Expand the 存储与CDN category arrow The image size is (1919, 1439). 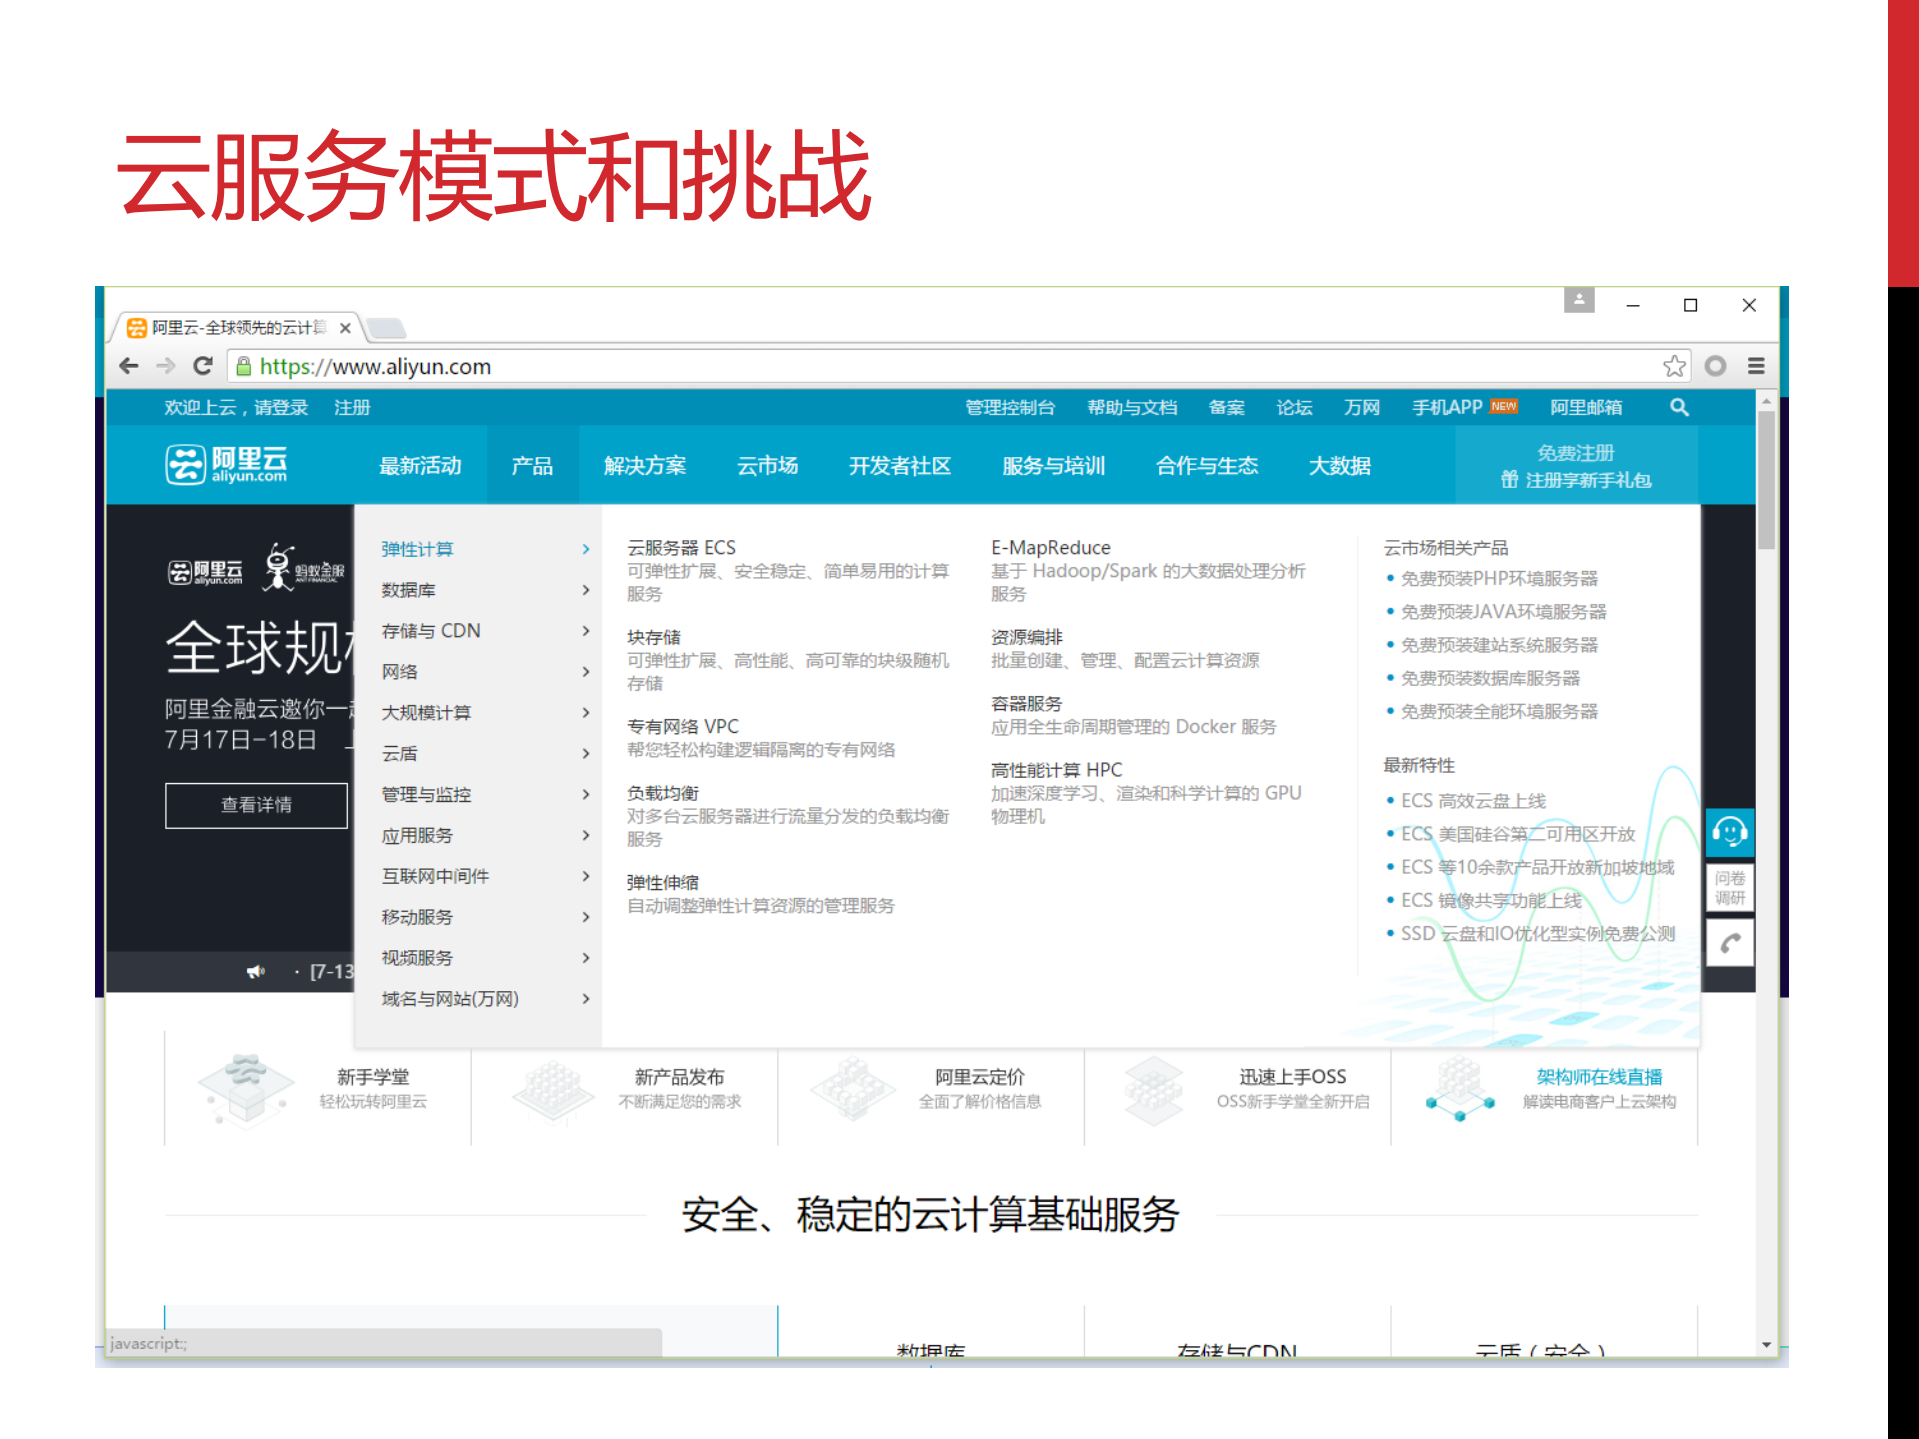(x=586, y=631)
